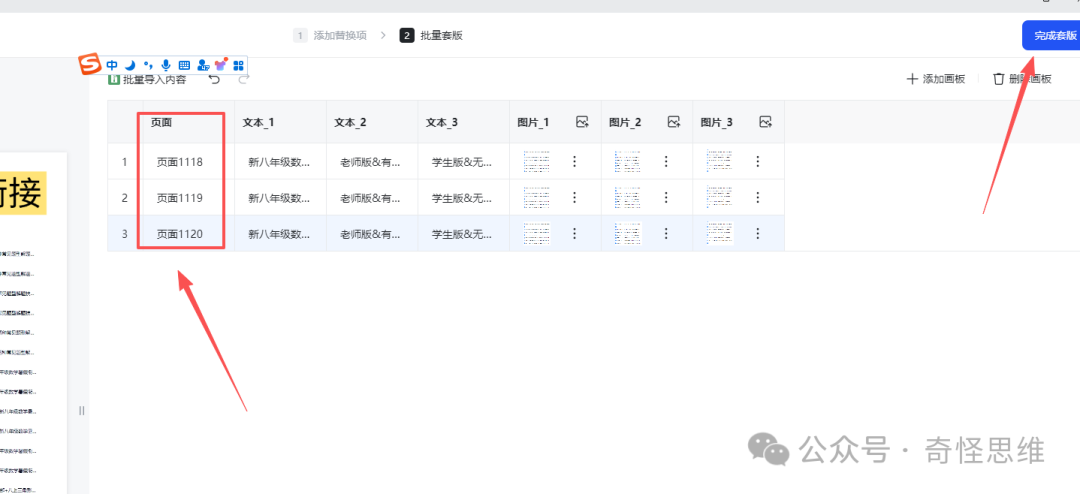Batch upload images for 图片_2 column header

pos(674,122)
